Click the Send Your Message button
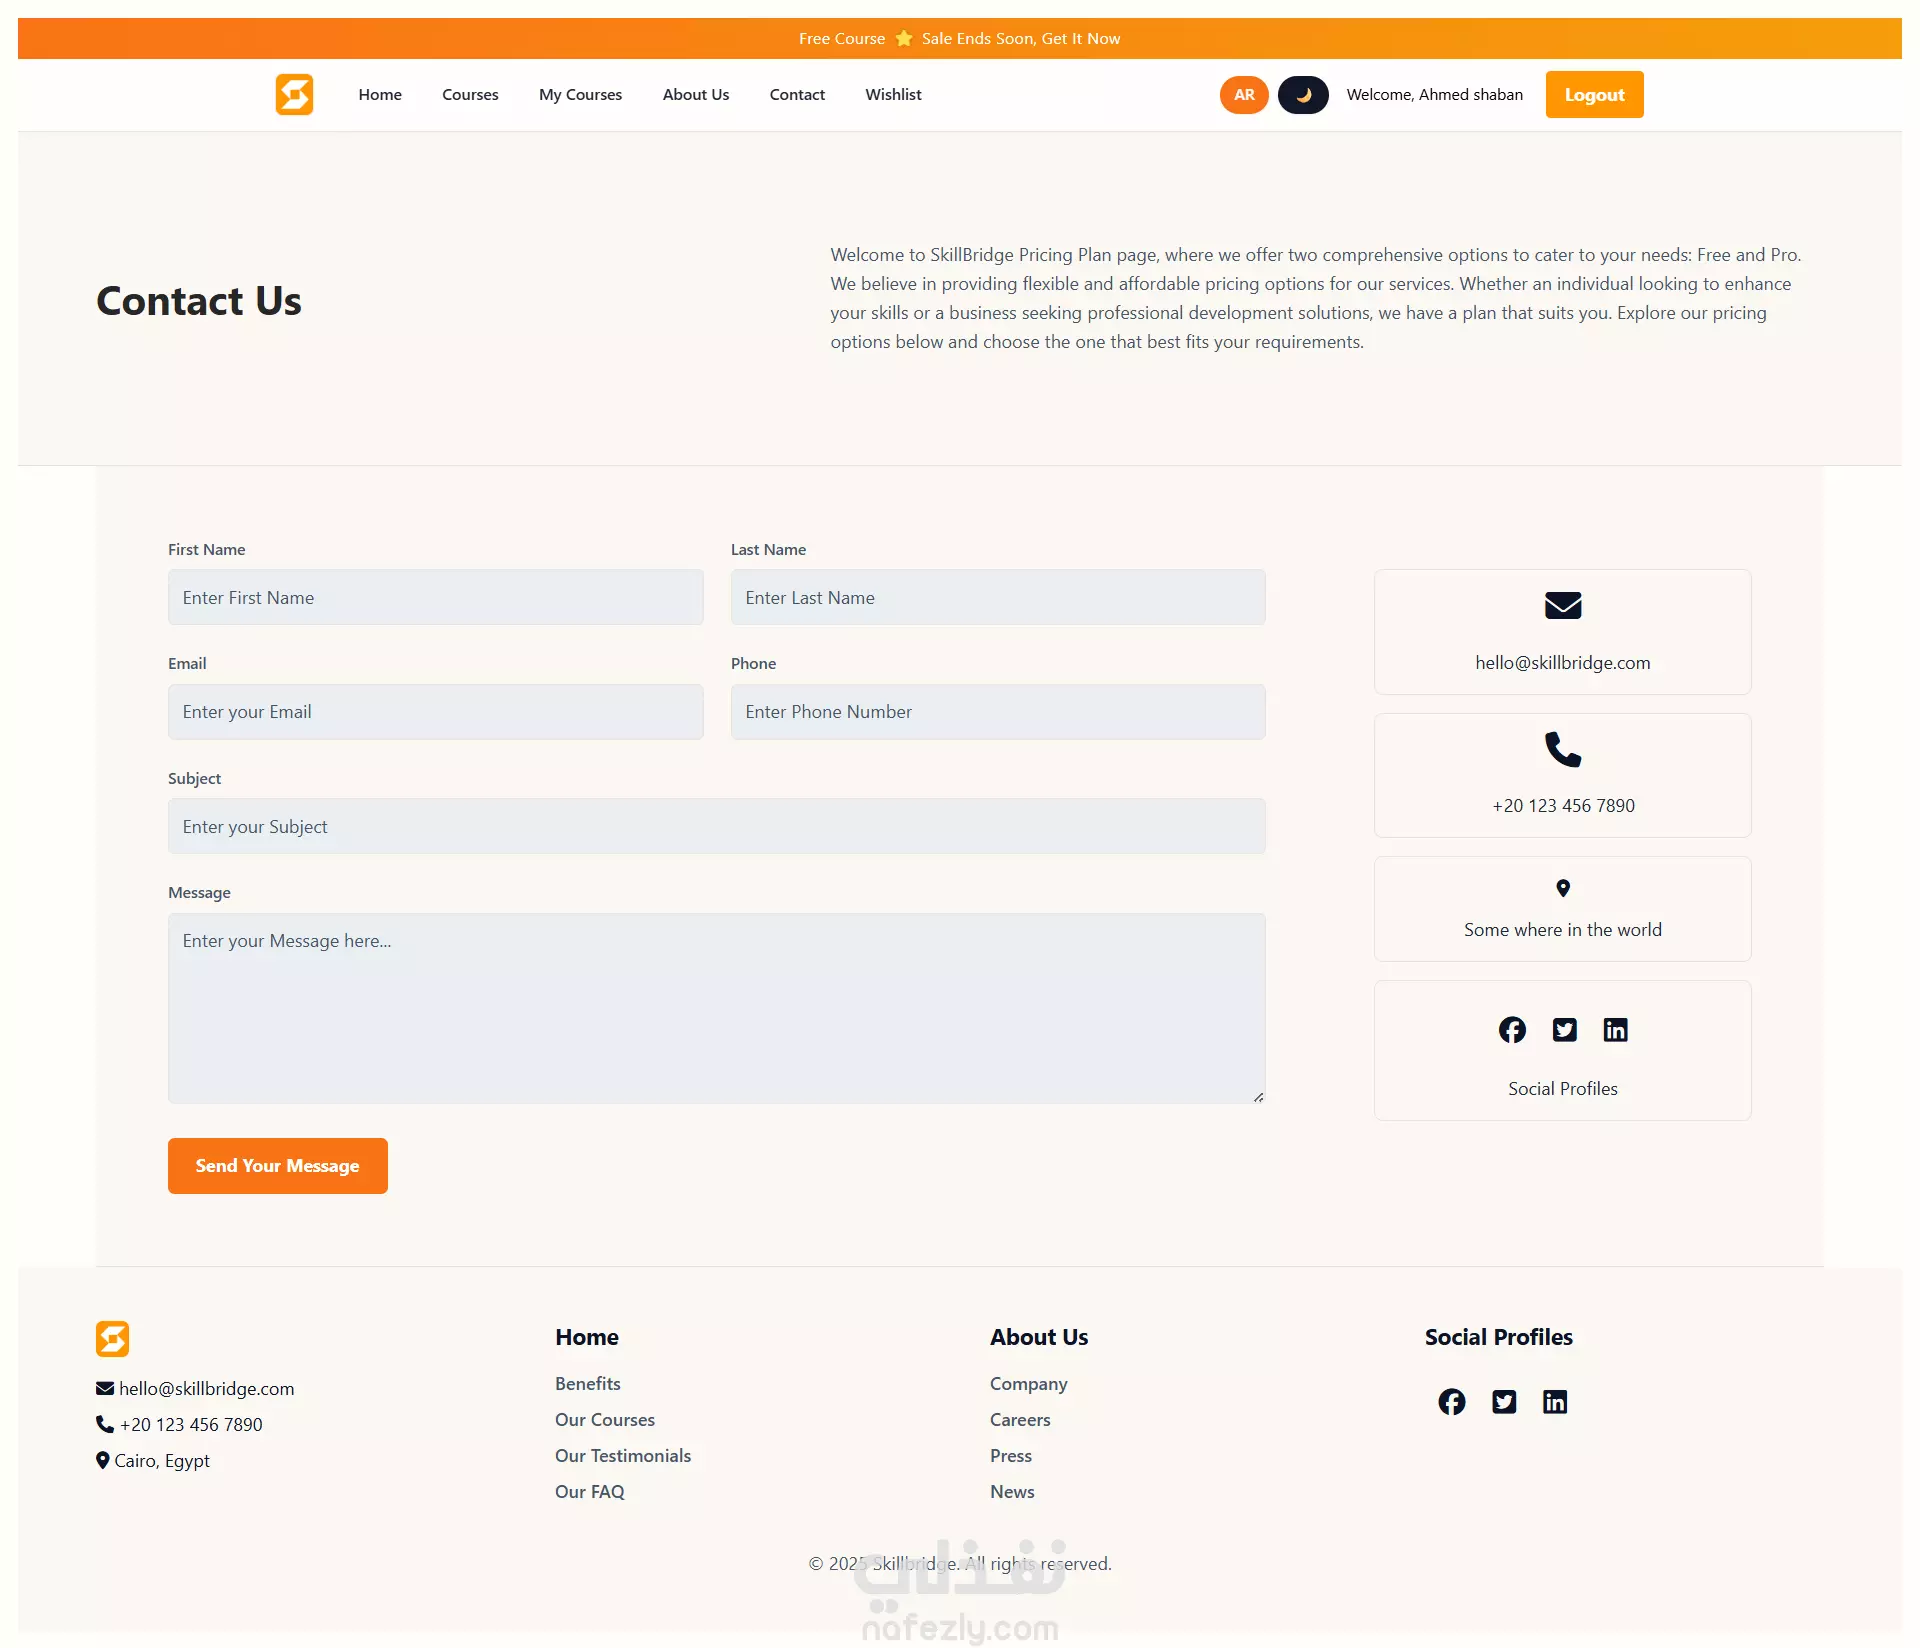 point(277,1166)
